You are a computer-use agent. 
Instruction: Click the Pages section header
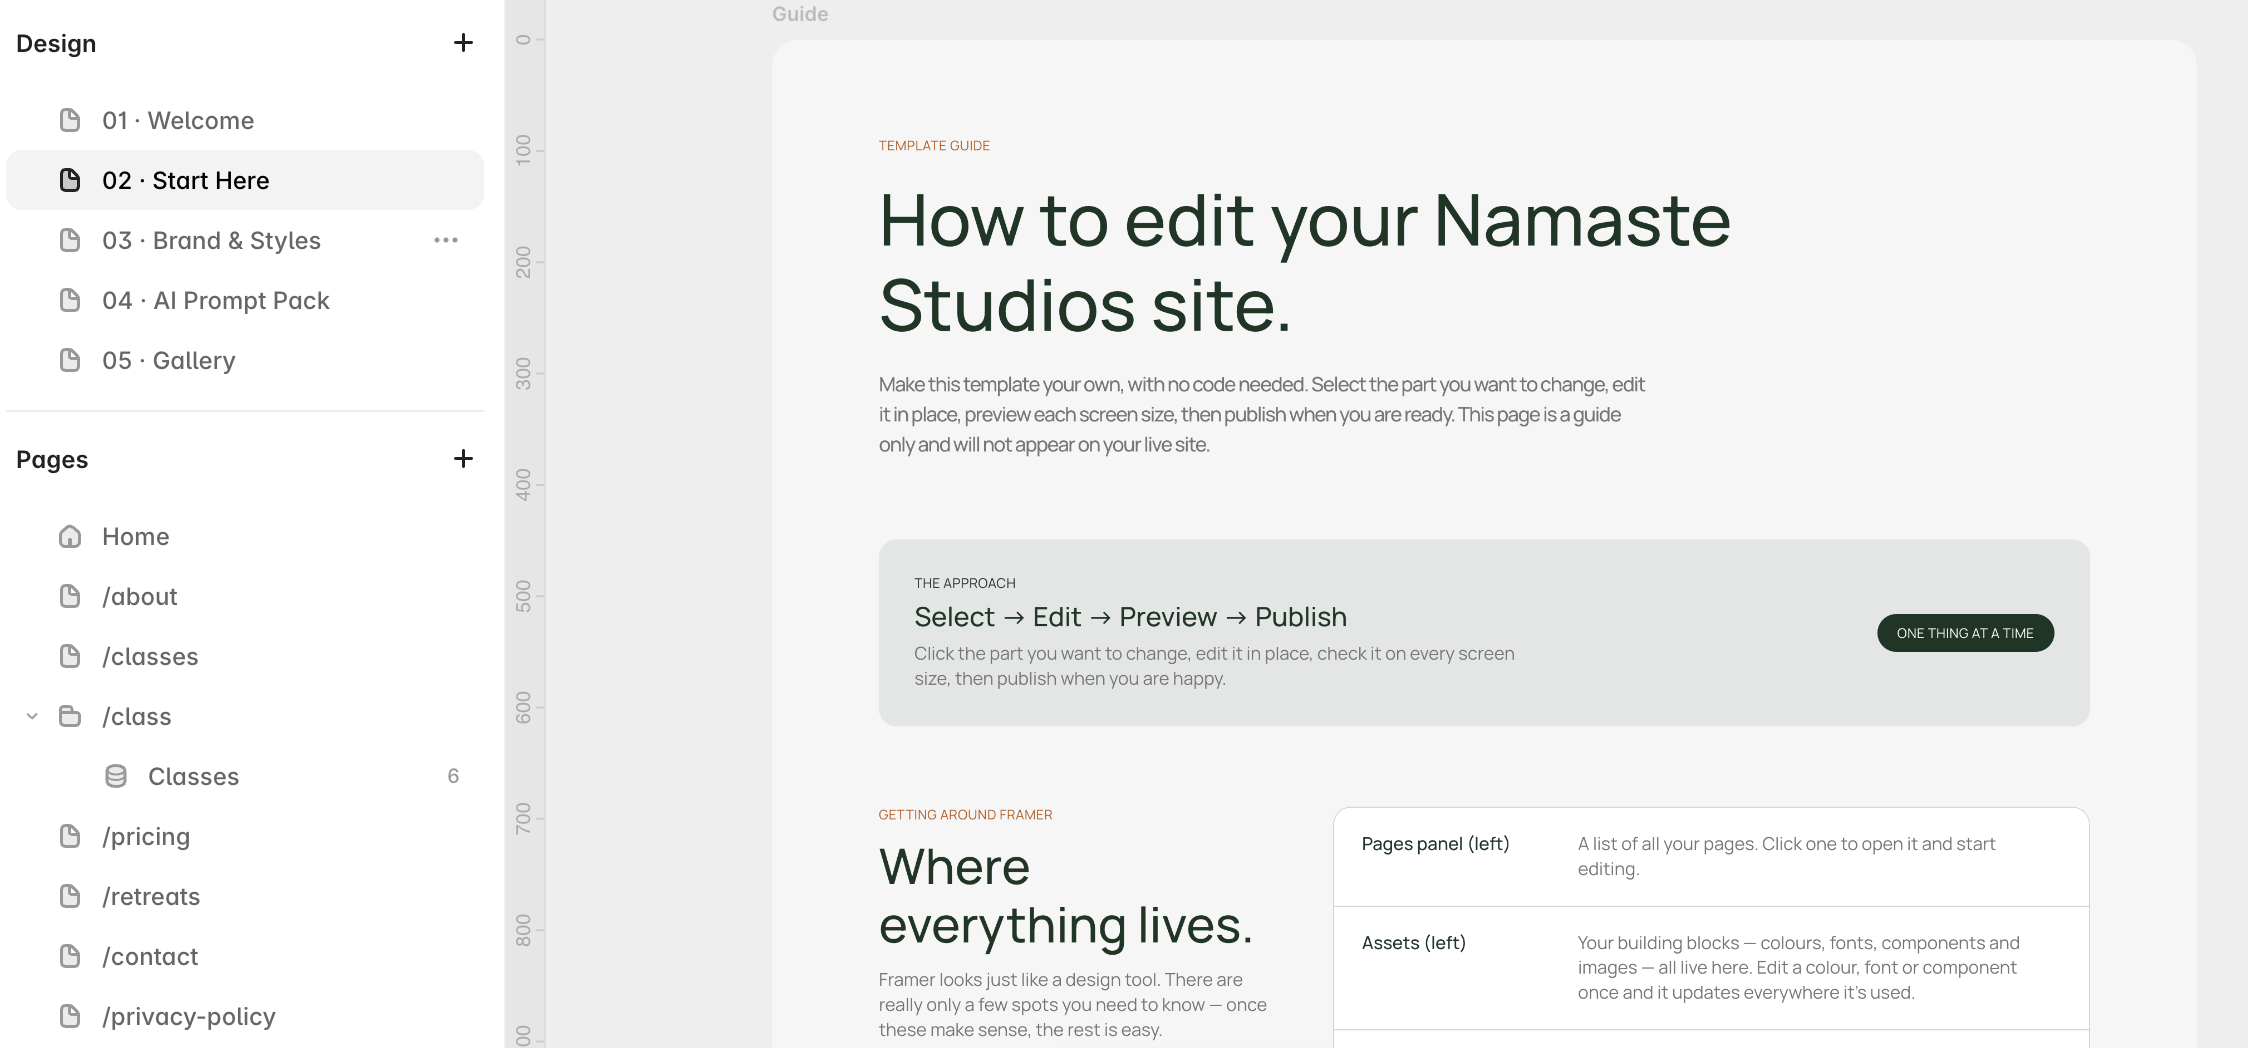tap(52, 459)
